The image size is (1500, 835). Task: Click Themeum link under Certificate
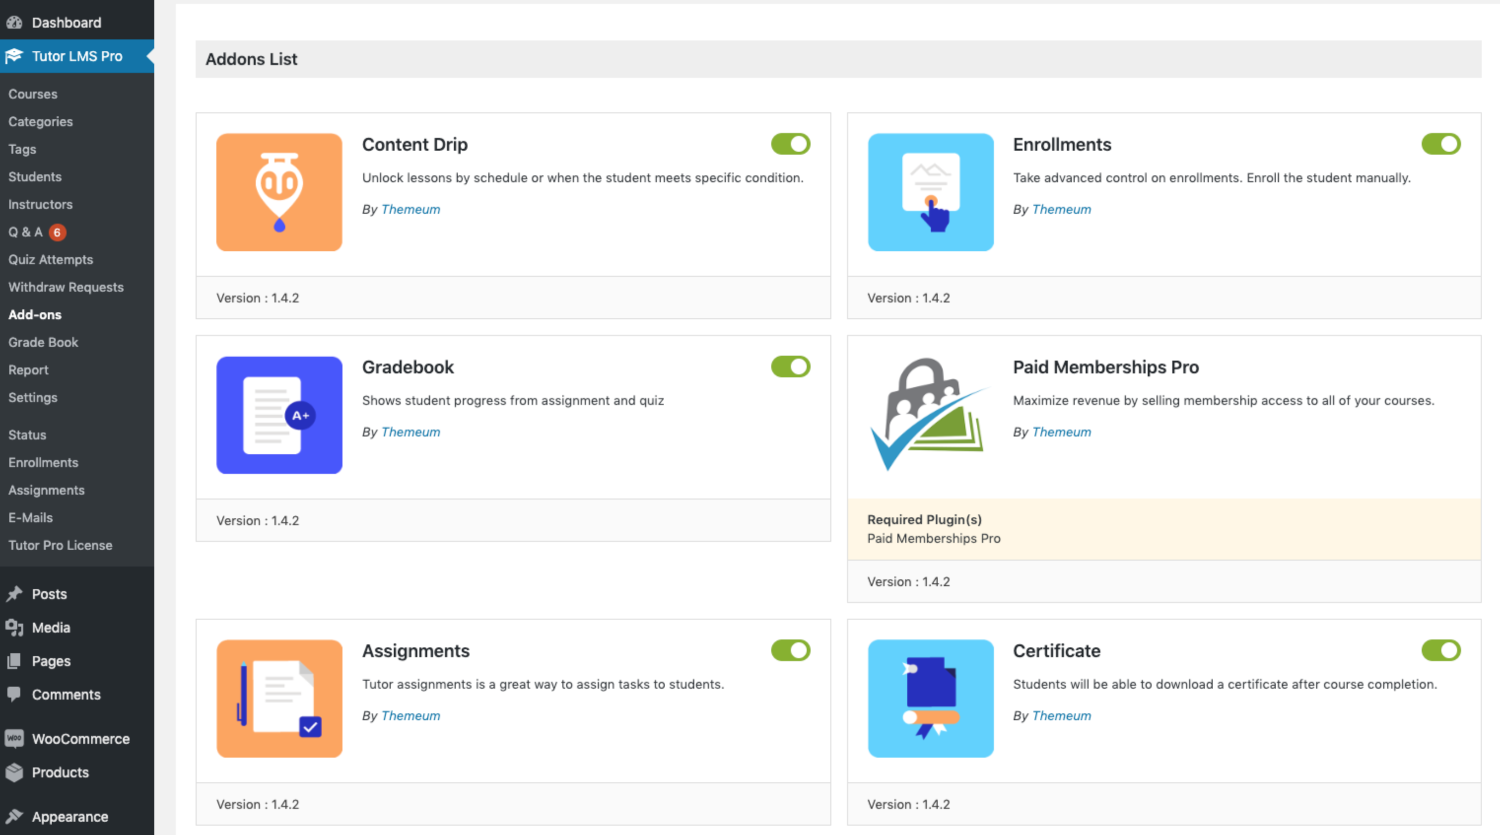[x=1062, y=716]
